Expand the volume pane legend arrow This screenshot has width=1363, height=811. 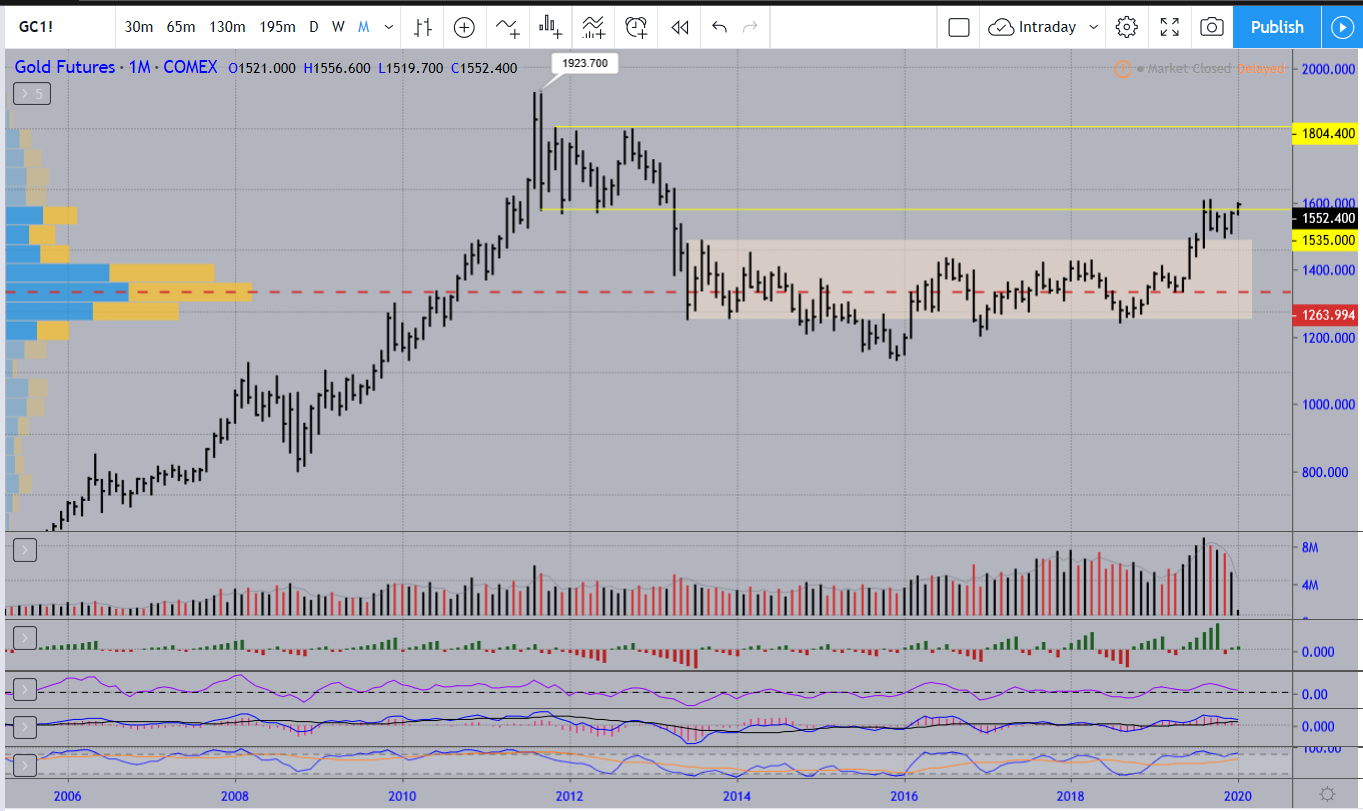[25, 549]
